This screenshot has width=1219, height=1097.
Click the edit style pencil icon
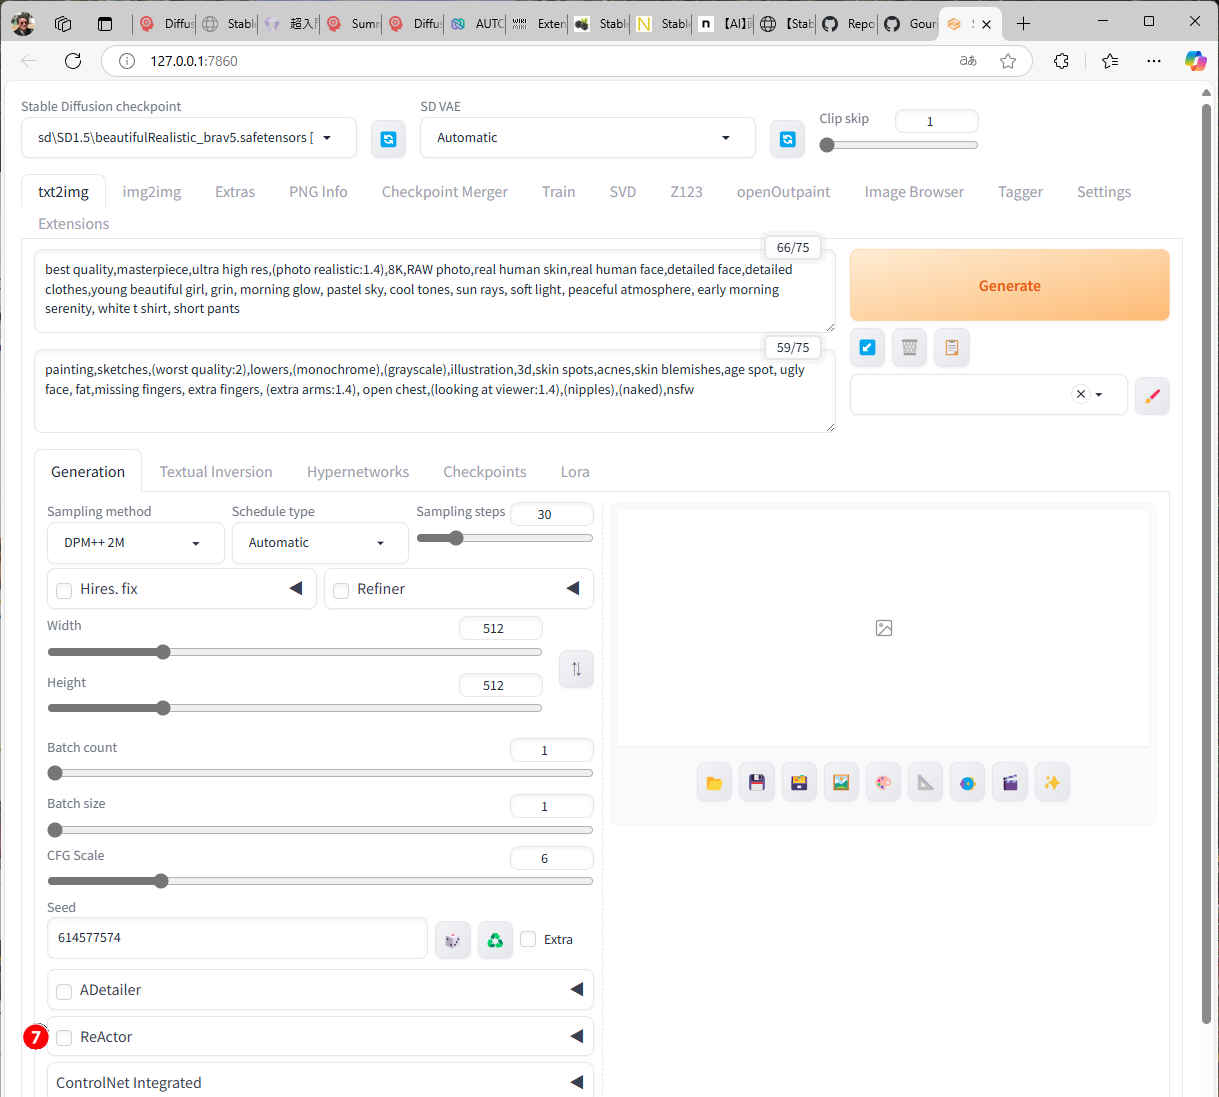(1152, 395)
